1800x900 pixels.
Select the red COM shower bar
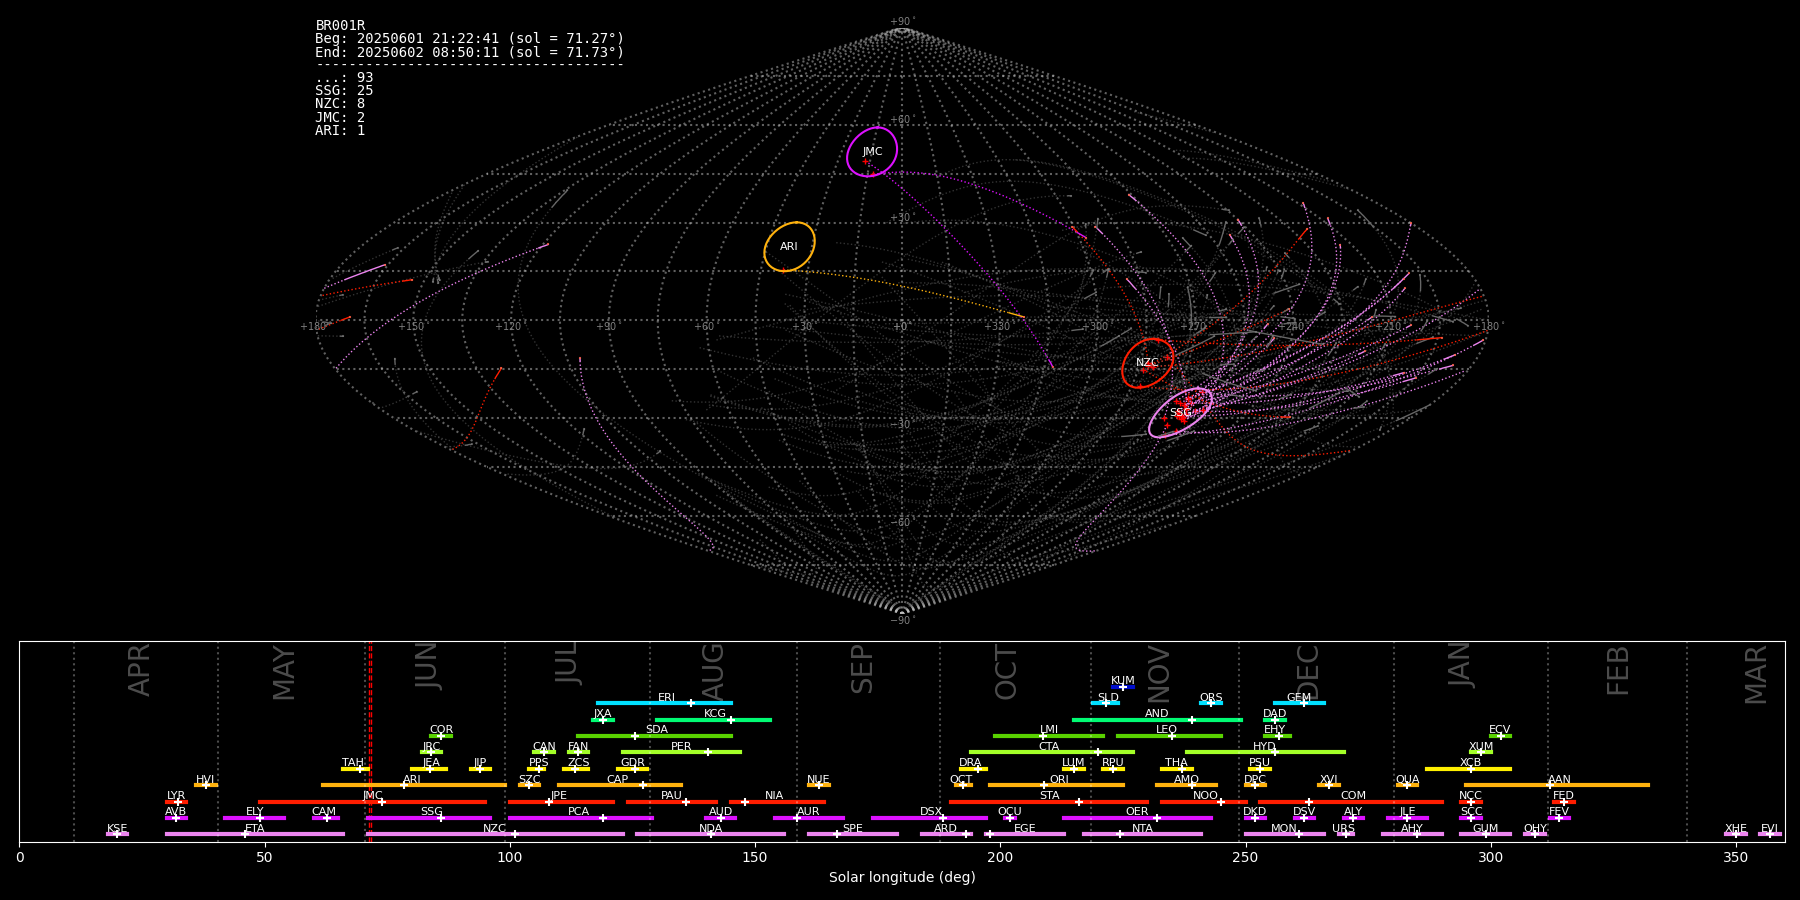click(1353, 801)
